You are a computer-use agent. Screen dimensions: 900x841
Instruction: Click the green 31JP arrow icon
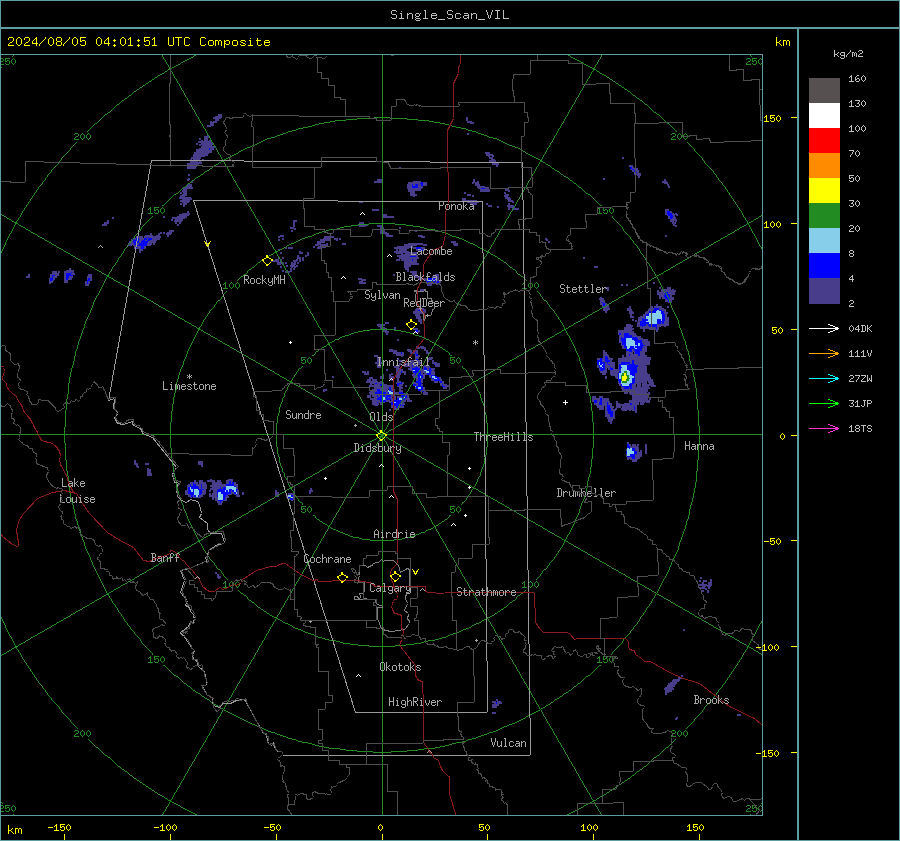824,404
